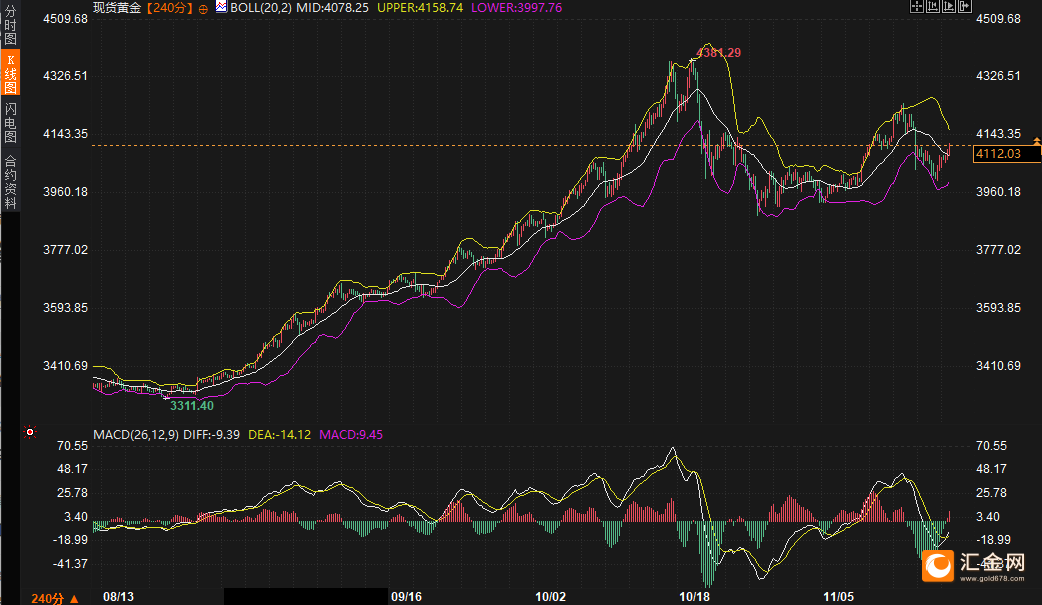The height and width of the screenshot is (605, 1042).
Task: Click the high price label 4381.29
Action: [x=718, y=53]
